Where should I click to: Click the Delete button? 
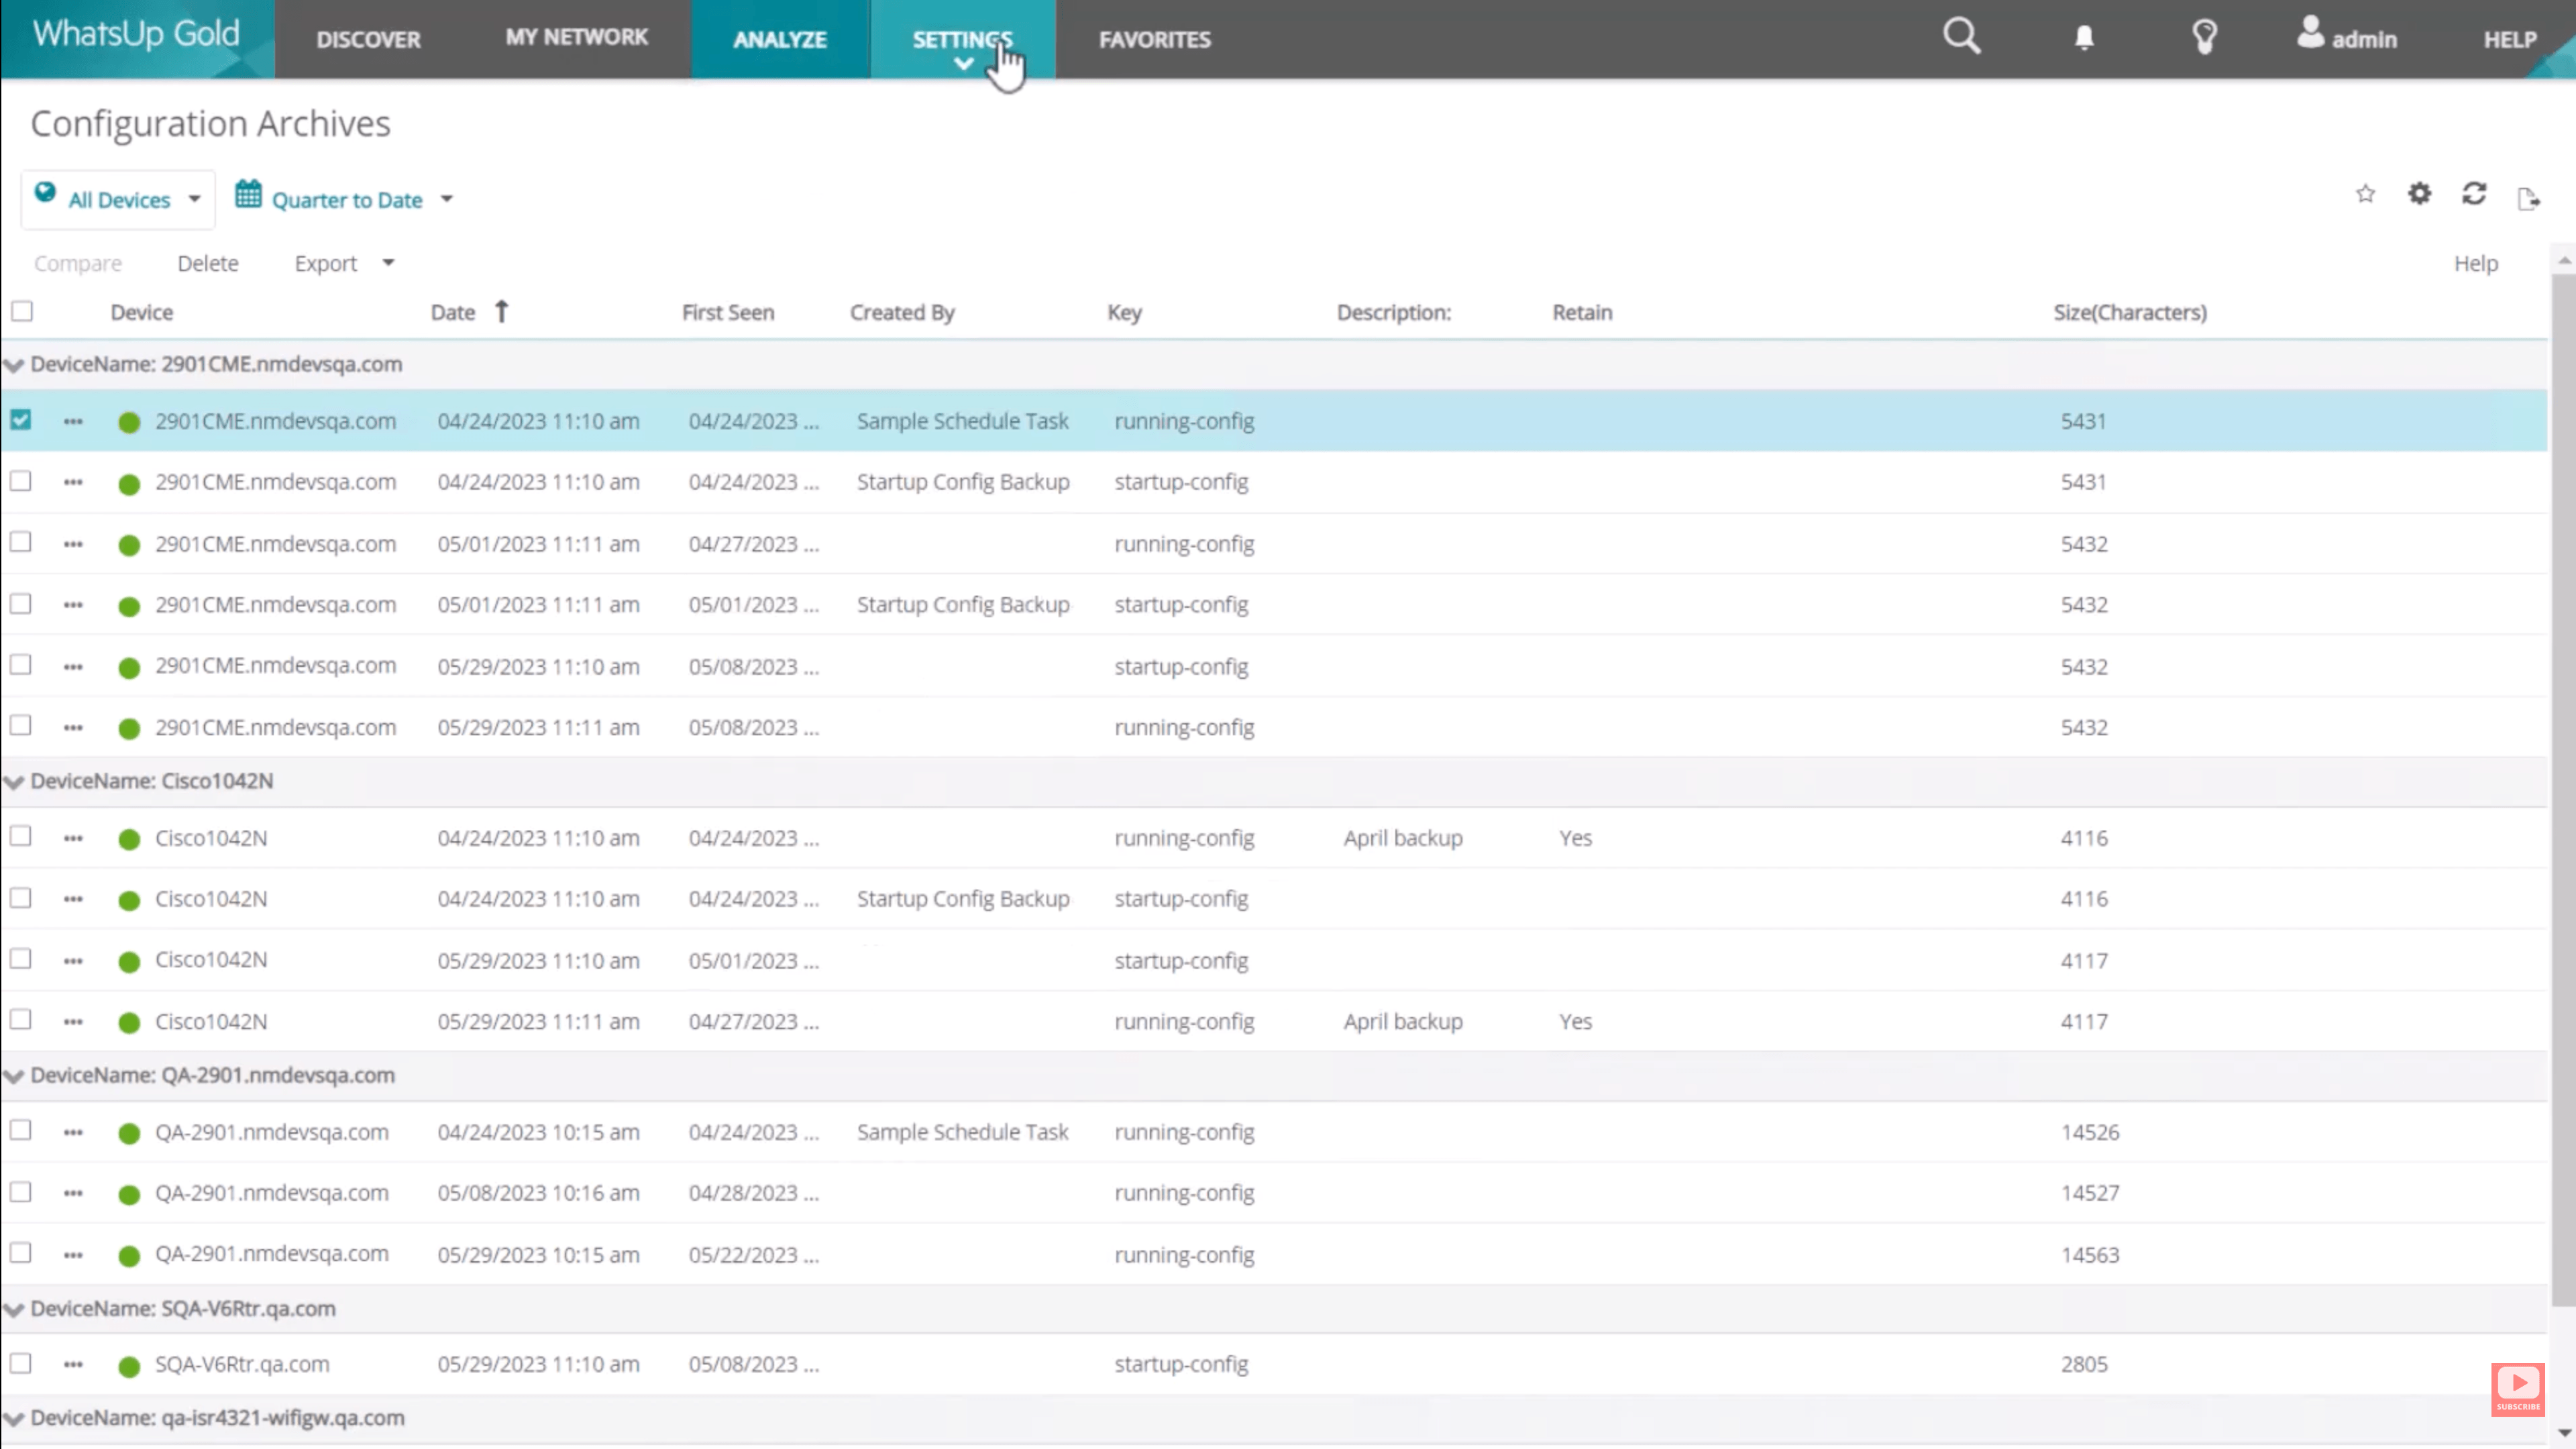tap(208, 263)
